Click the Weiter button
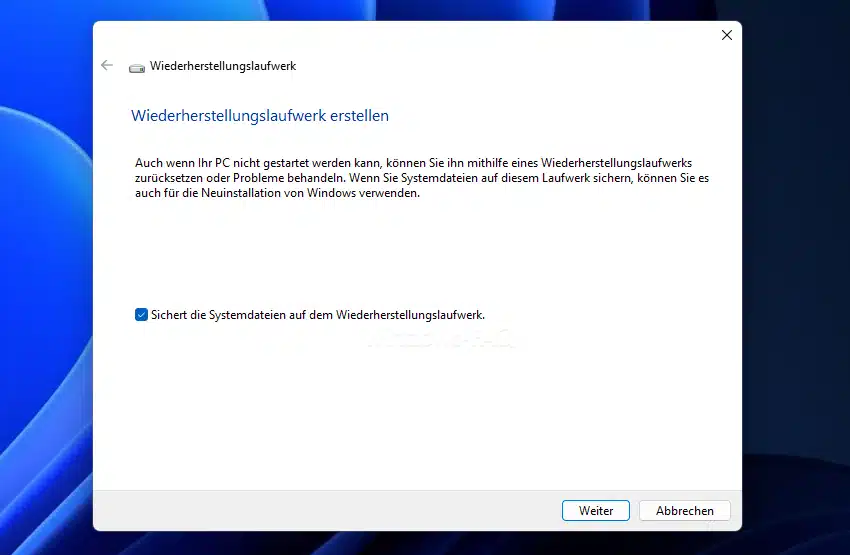The image size is (850, 555). point(596,511)
